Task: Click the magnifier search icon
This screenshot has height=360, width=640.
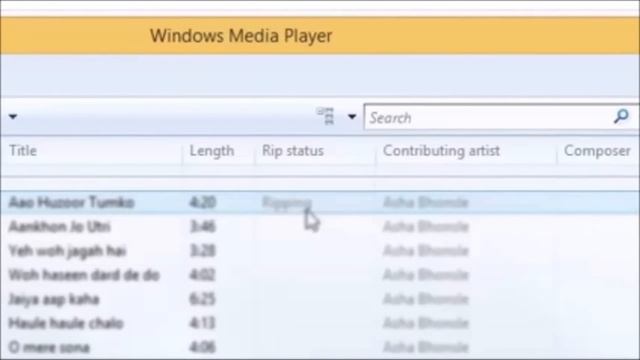Action: click(x=622, y=117)
